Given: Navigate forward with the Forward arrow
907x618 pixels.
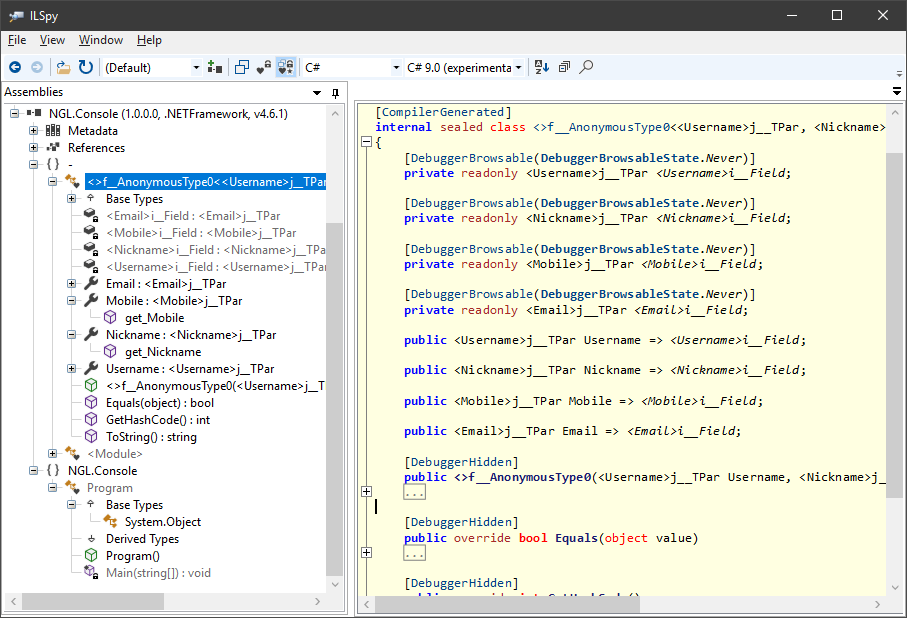Looking at the screenshot, I should 36,68.
